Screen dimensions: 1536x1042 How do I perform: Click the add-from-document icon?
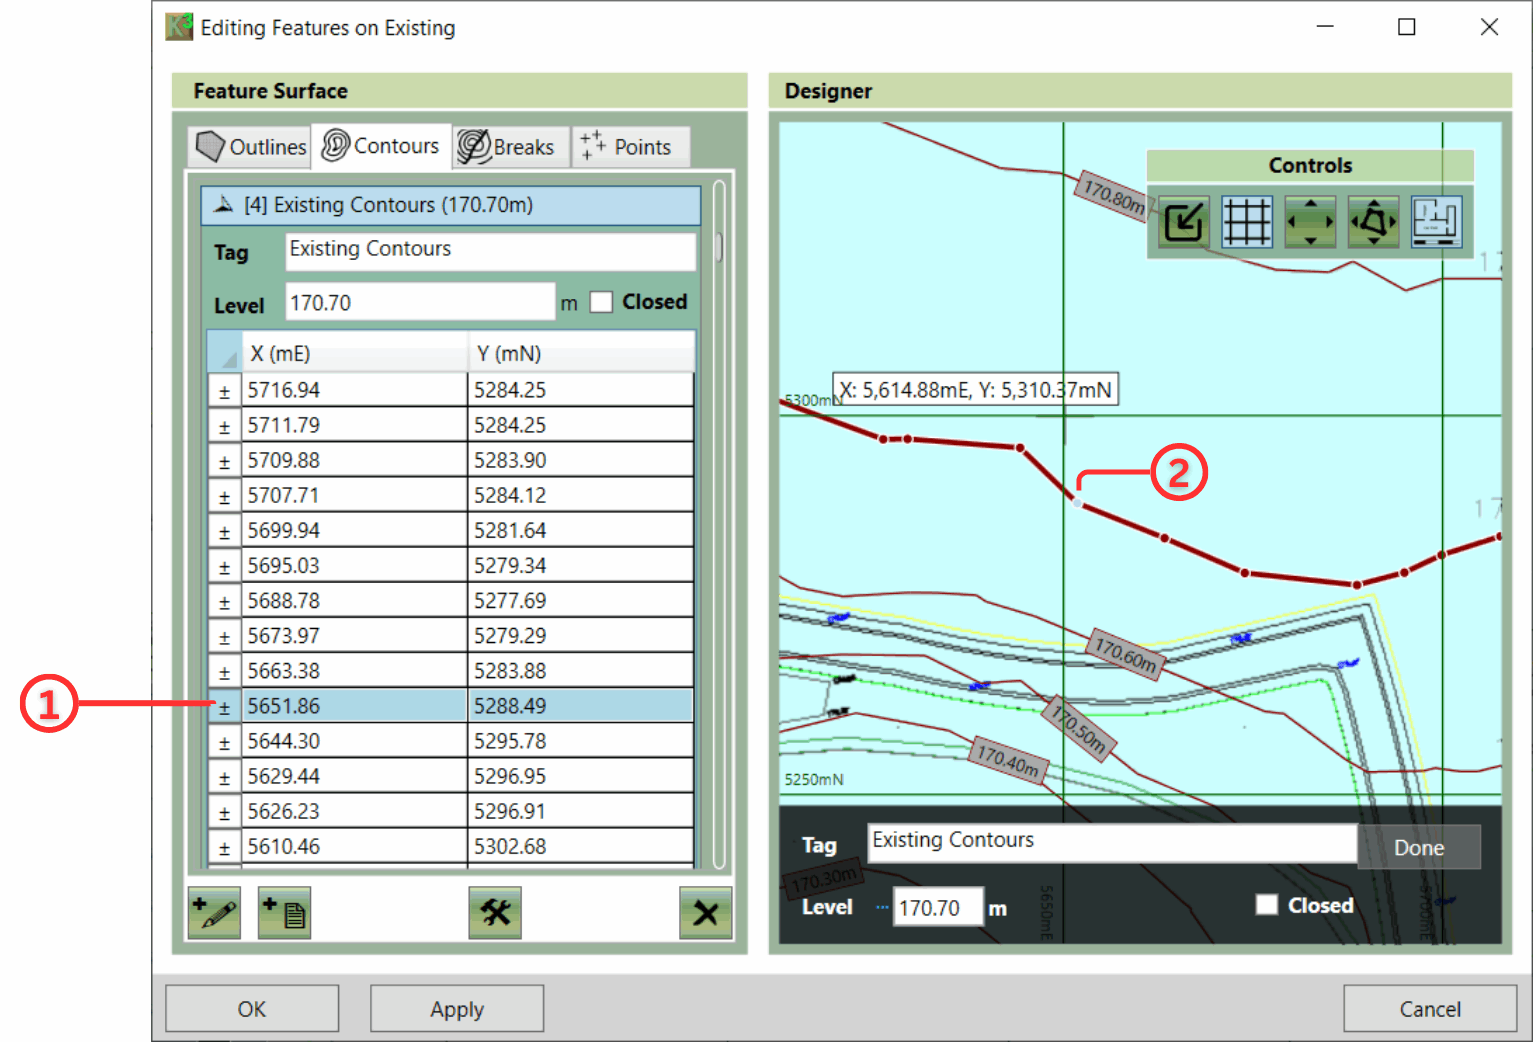(x=284, y=912)
